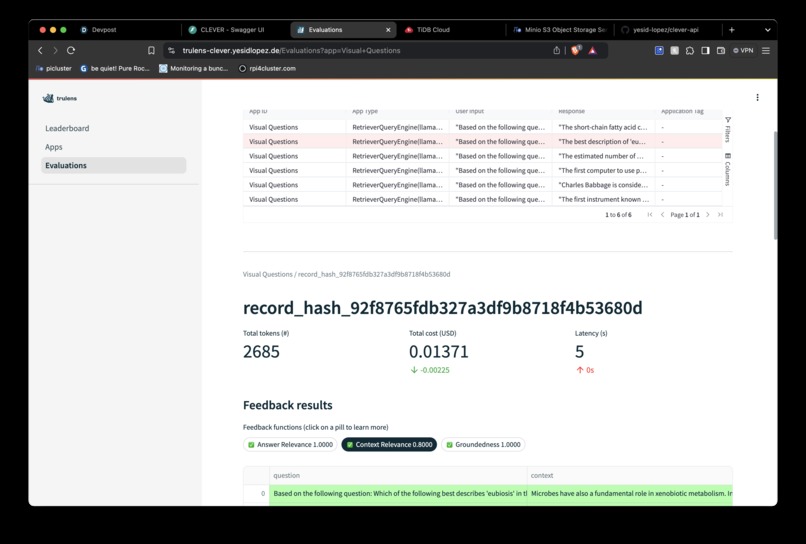Select row with first instrument known response
This screenshot has height=544, width=806.
[x=483, y=199]
